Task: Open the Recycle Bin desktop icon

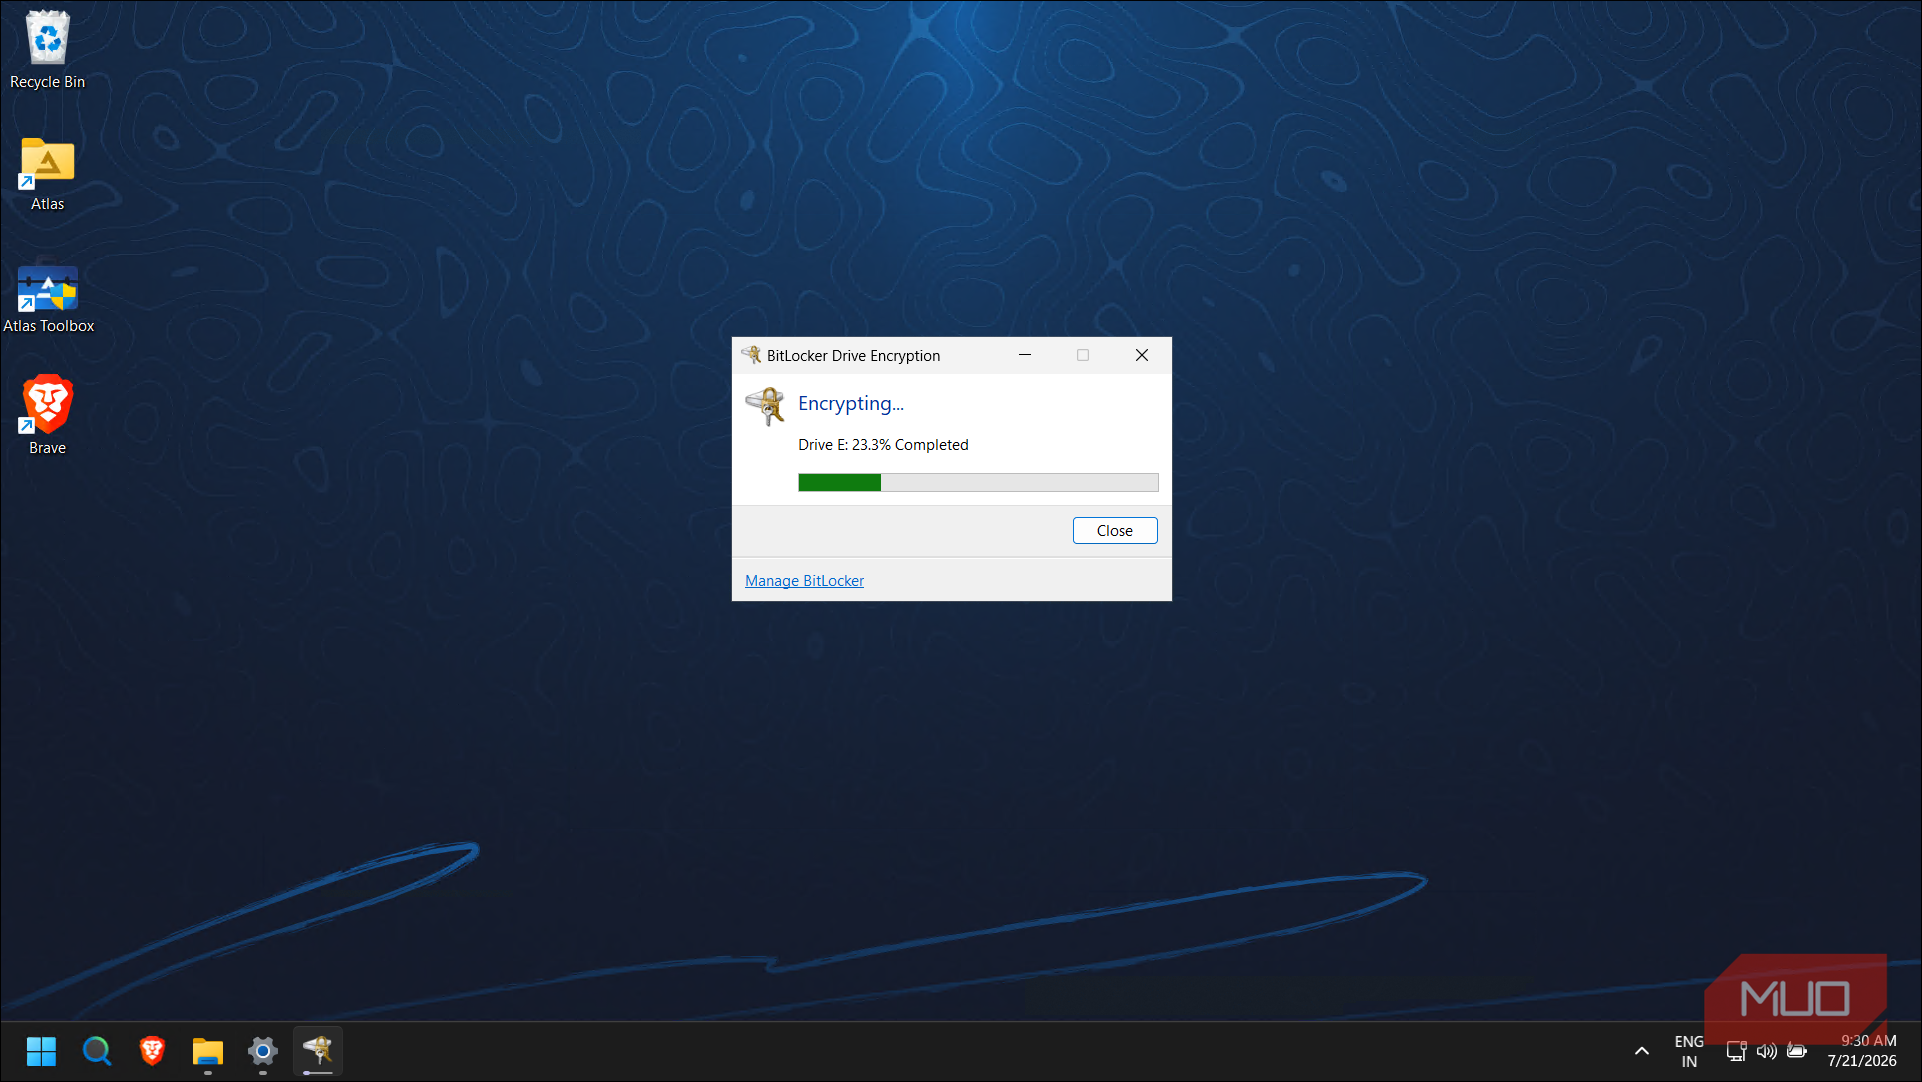Action: point(47,50)
